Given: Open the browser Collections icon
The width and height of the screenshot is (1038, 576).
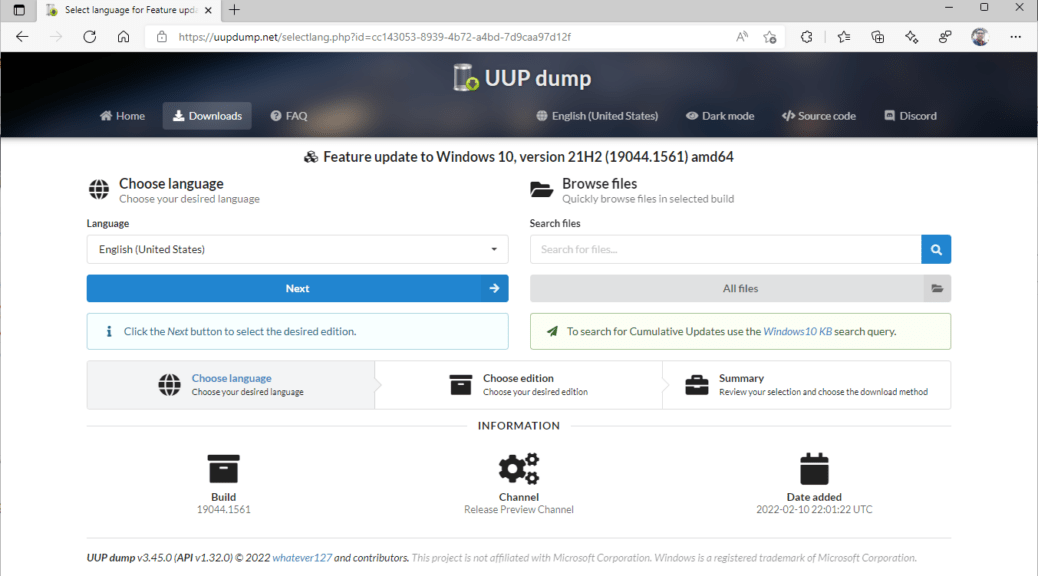Looking at the screenshot, I should [878, 37].
